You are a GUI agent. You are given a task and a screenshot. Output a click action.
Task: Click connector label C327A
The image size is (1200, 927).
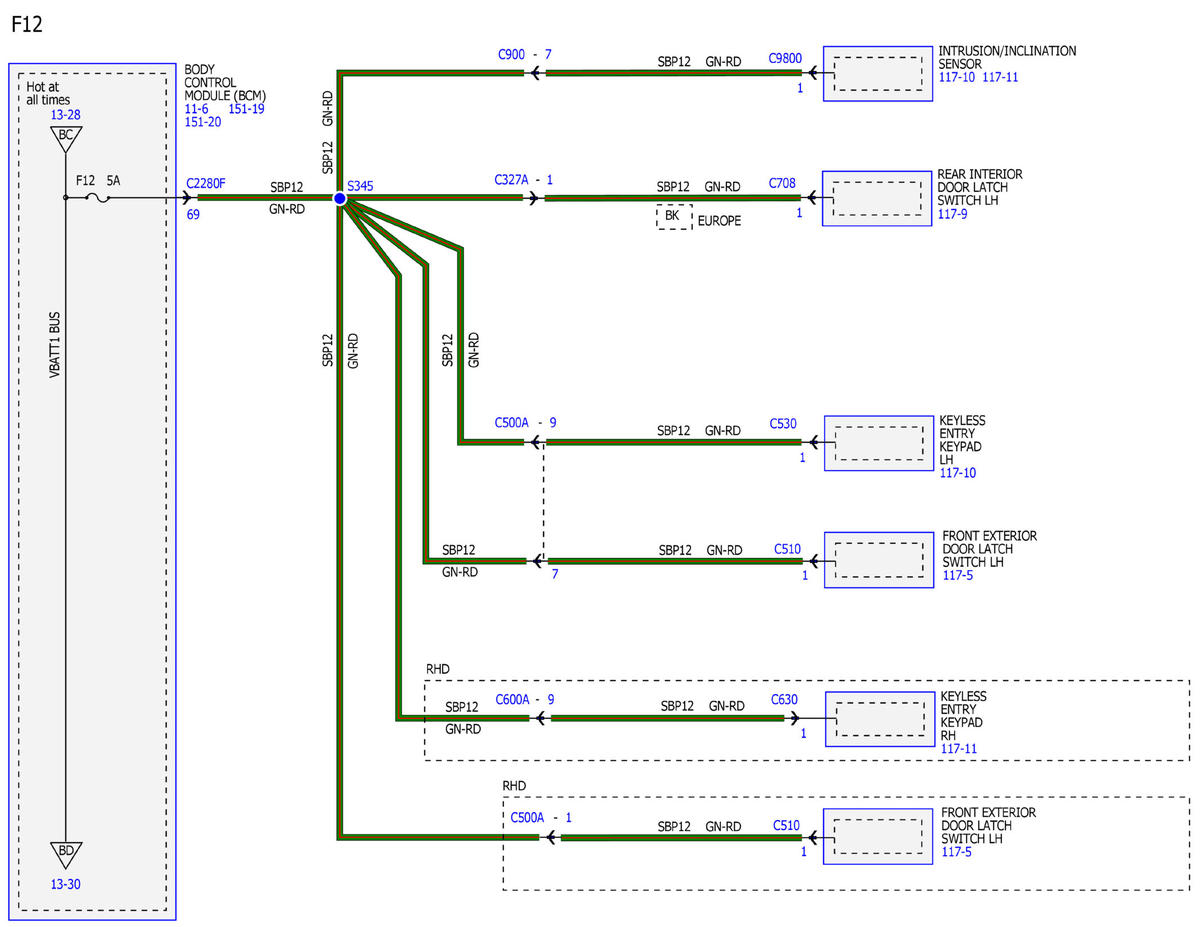pos(512,180)
